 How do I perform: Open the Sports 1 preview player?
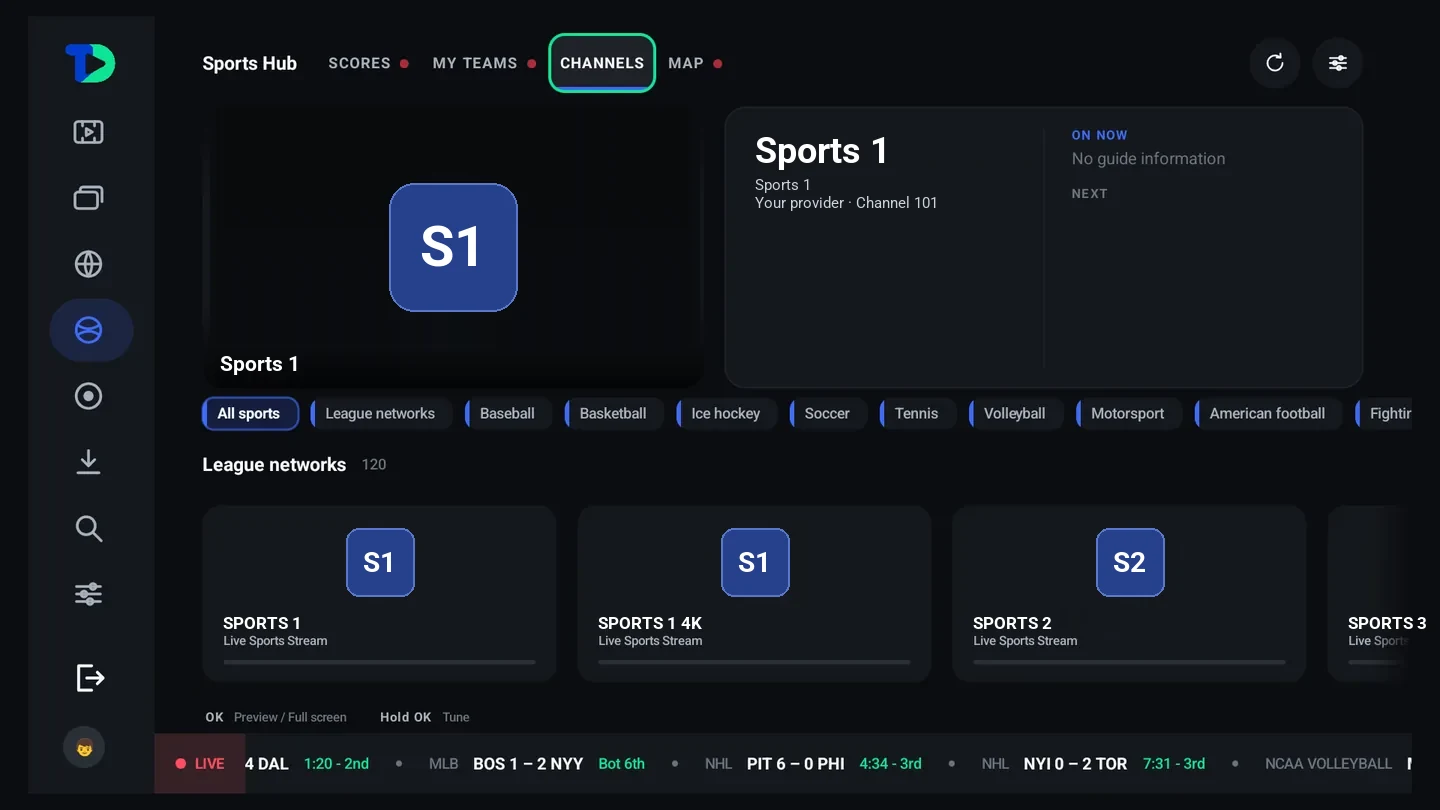[x=453, y=248]
